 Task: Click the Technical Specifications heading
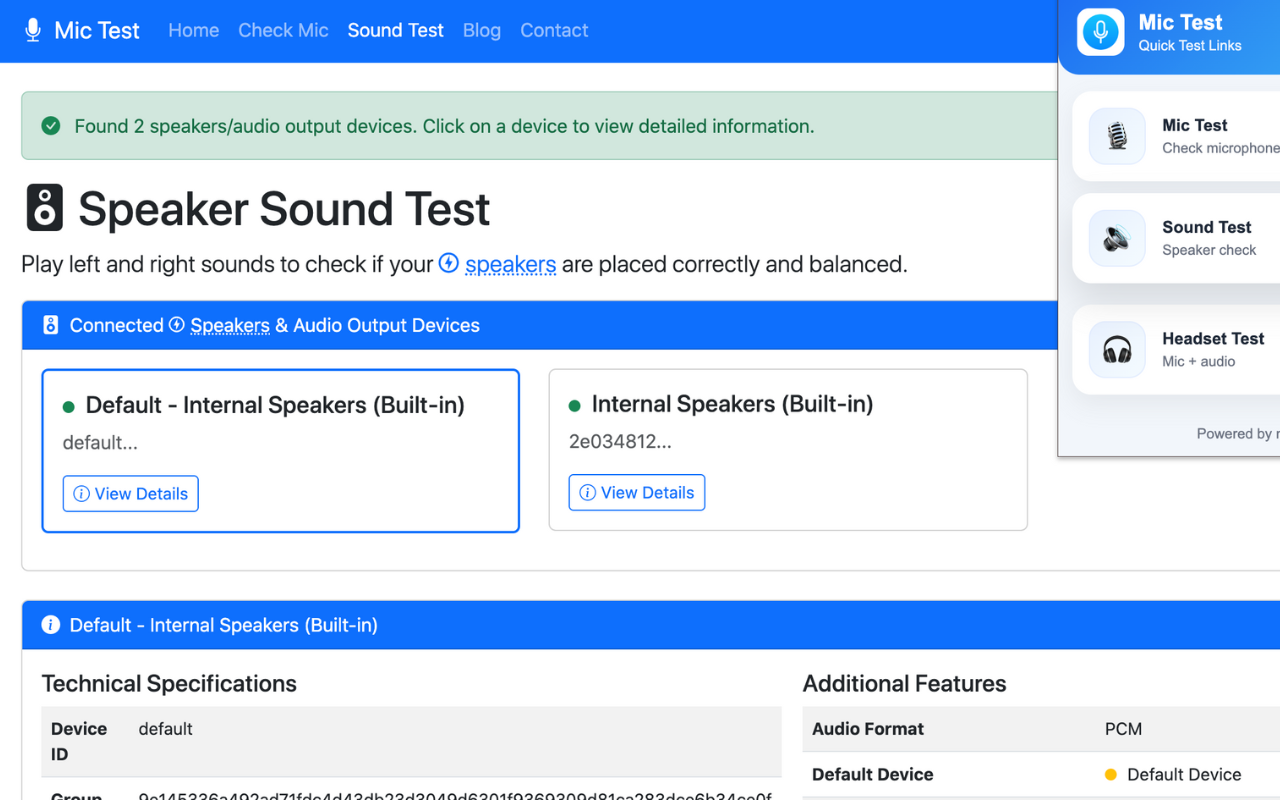tap(169, 684)
